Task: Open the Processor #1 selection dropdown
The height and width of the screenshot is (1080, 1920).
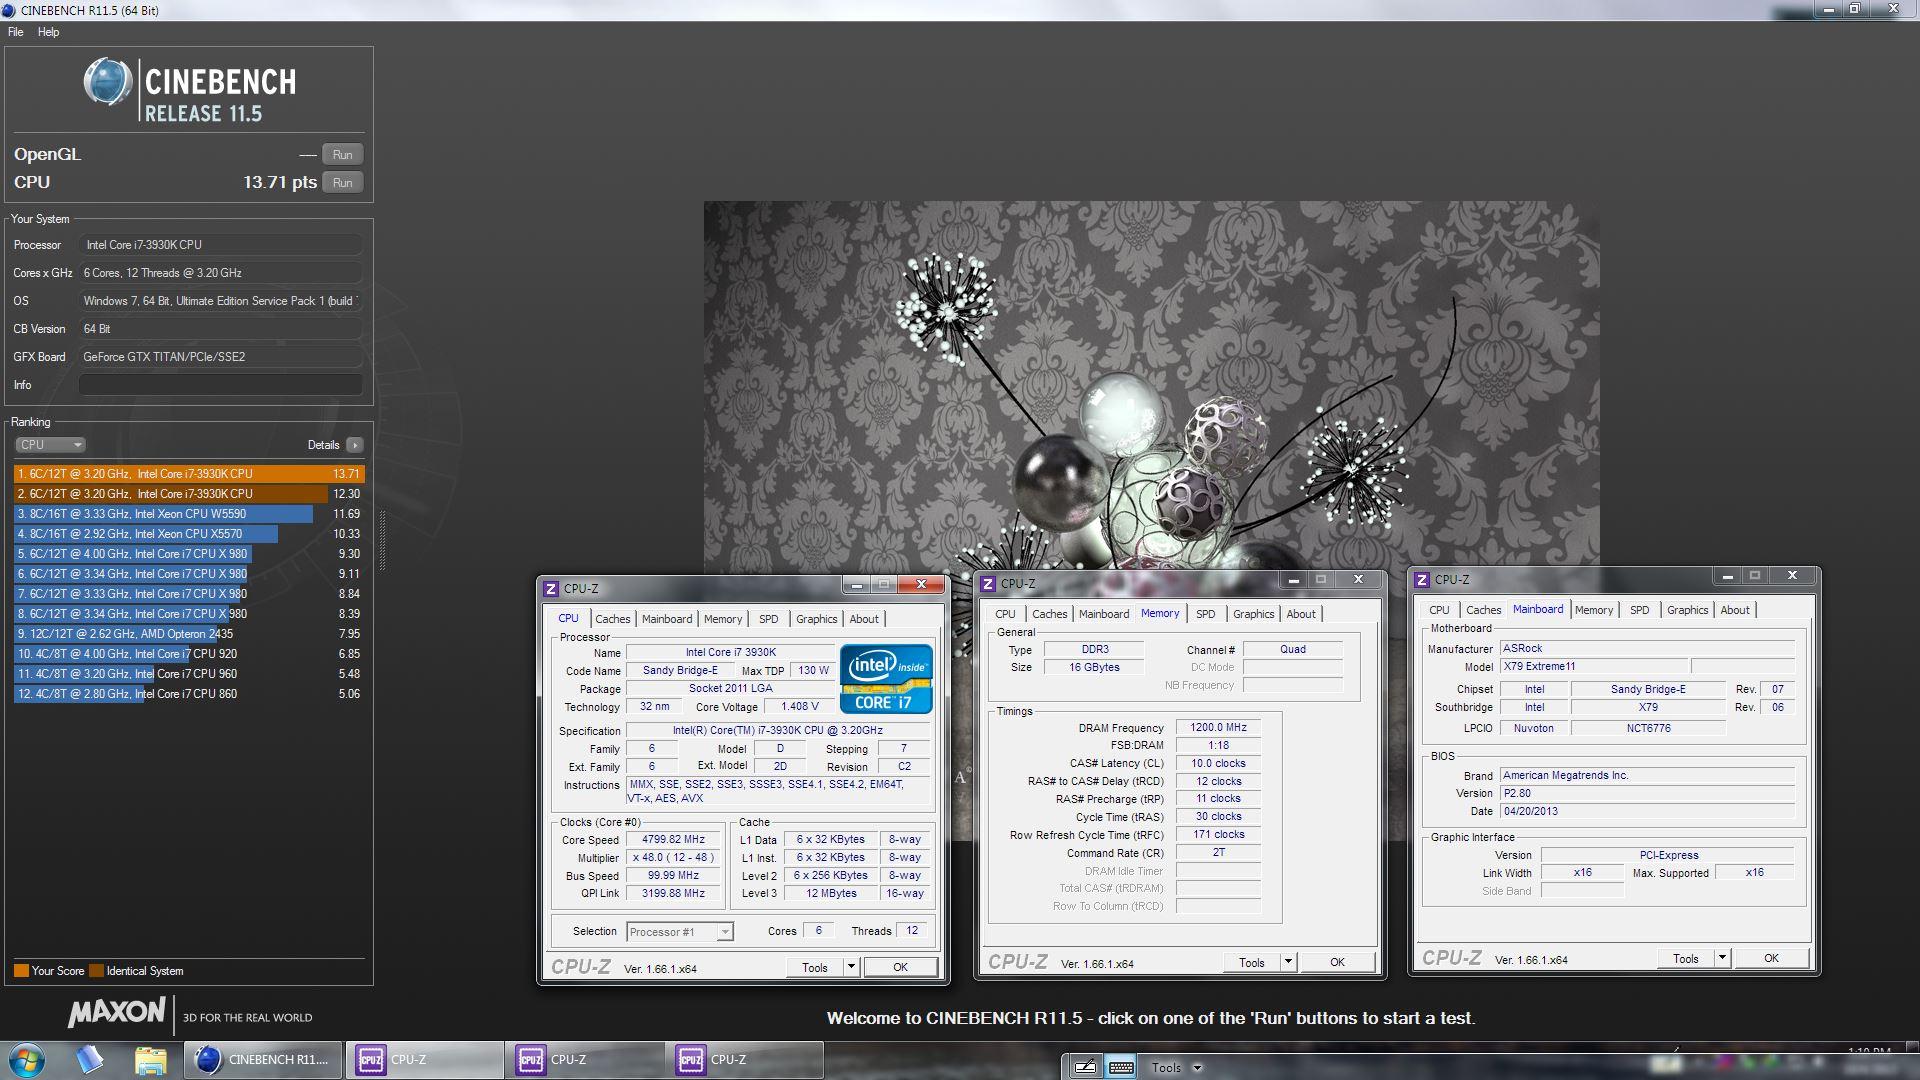Action: click(680, 932)
